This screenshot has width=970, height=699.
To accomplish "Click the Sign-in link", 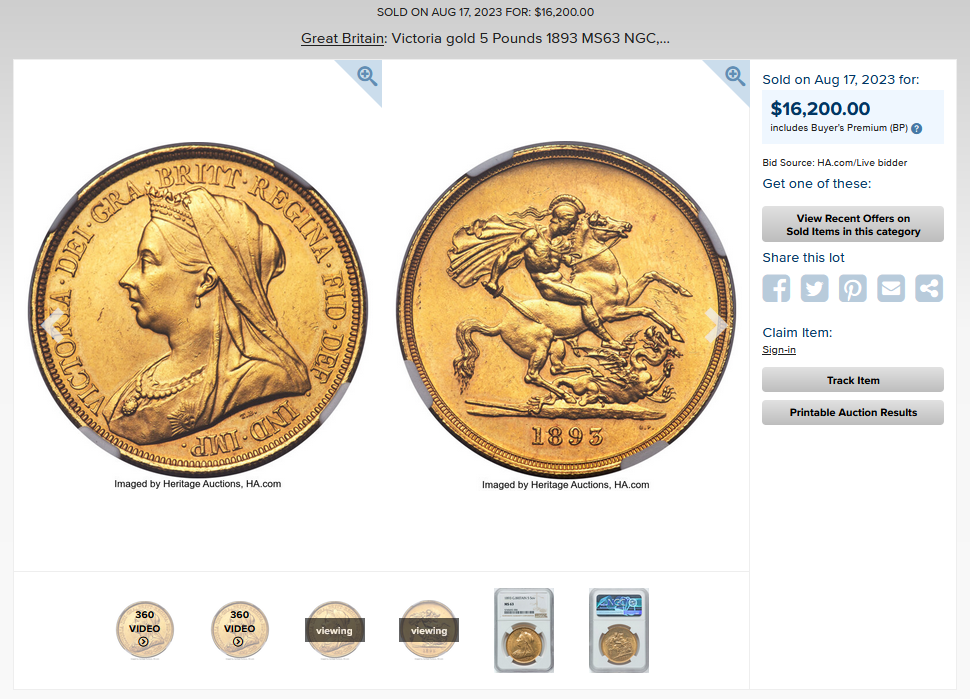I will pyautogui.click(x=779, y=350).
